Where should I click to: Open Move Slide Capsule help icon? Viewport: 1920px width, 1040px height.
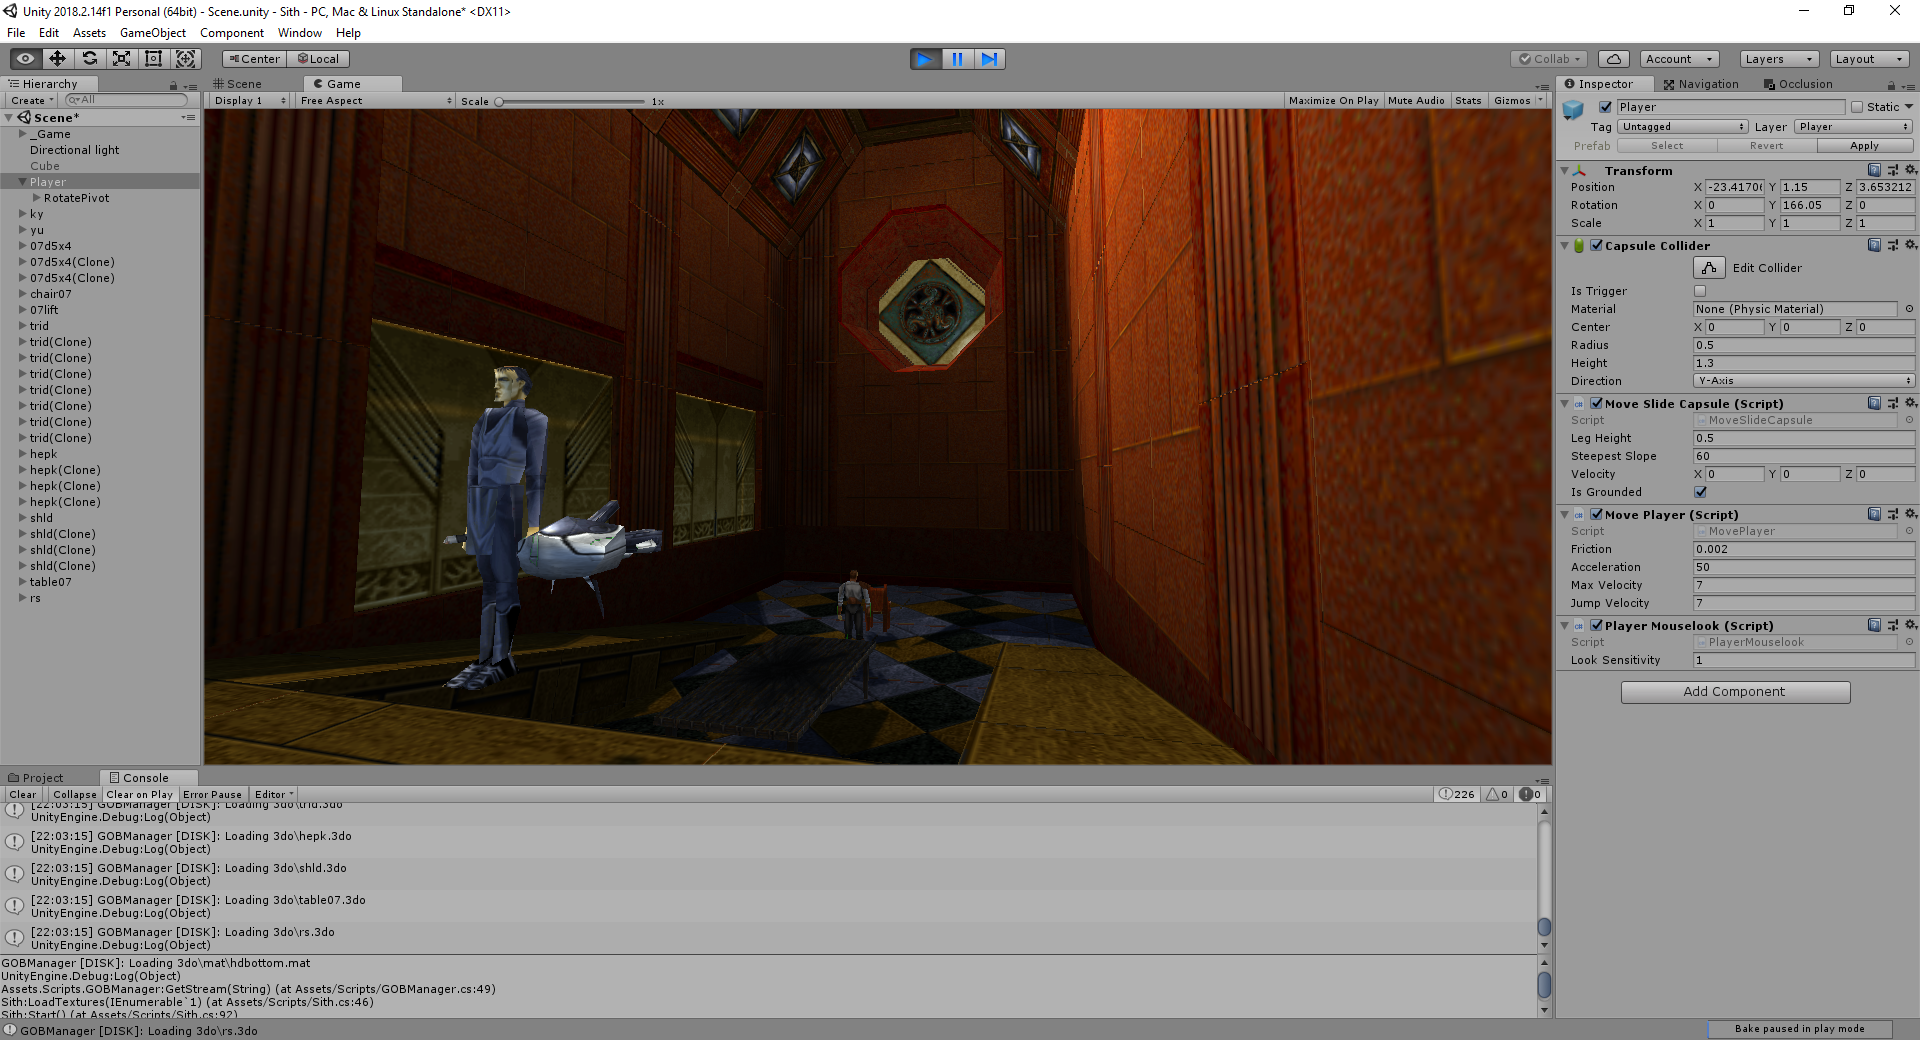pos(1874,404)
